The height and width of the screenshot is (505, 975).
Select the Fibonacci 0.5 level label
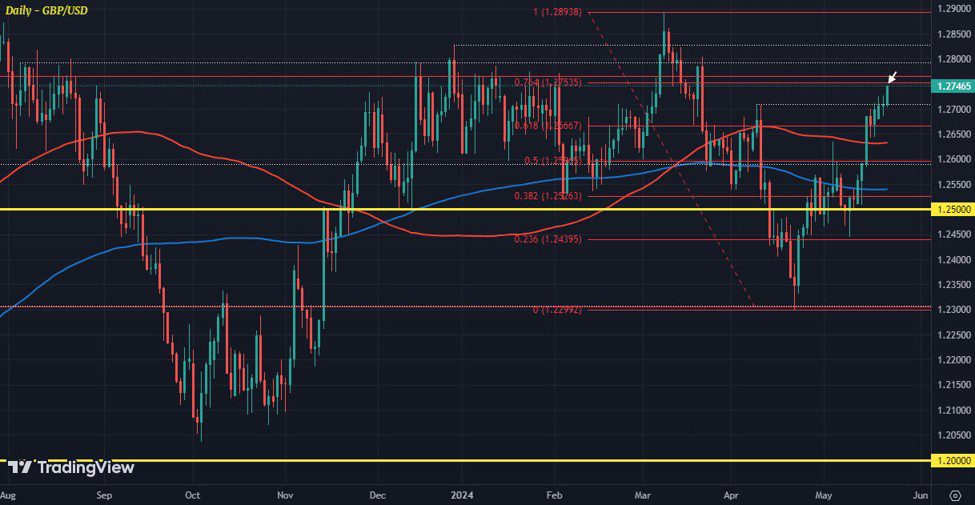point(548,160)
